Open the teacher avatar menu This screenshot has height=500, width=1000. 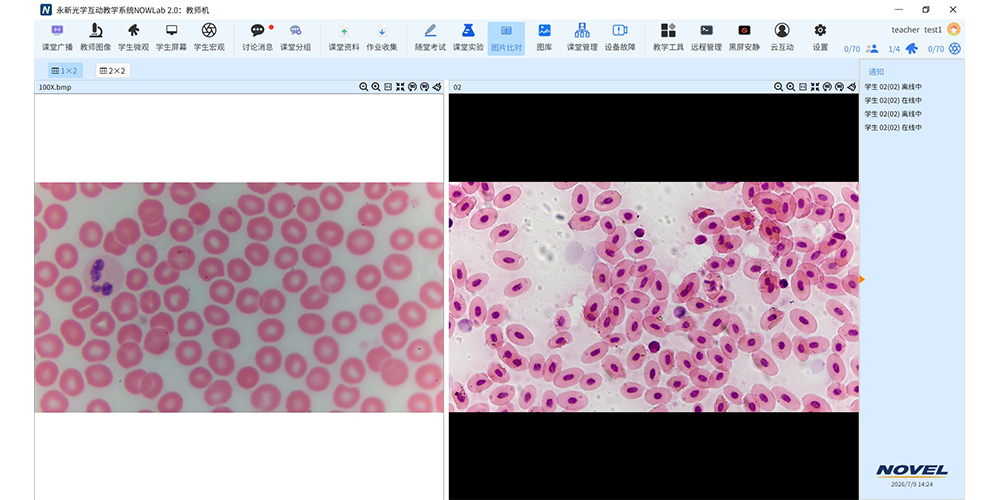953,29
